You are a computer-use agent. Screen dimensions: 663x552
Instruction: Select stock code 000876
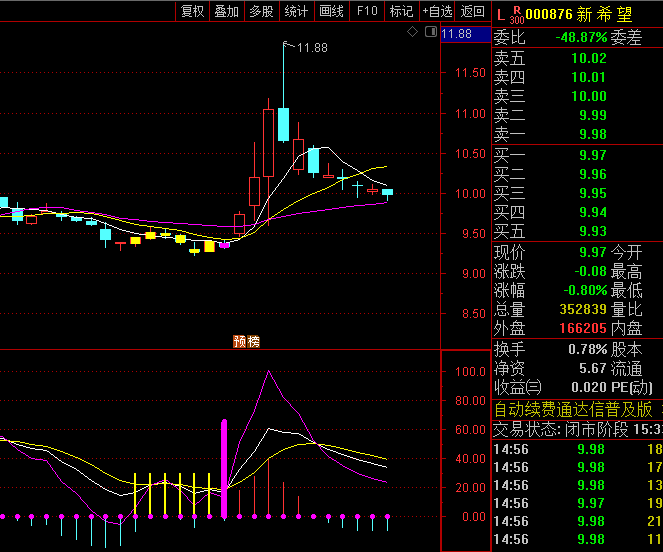[549, 13]
